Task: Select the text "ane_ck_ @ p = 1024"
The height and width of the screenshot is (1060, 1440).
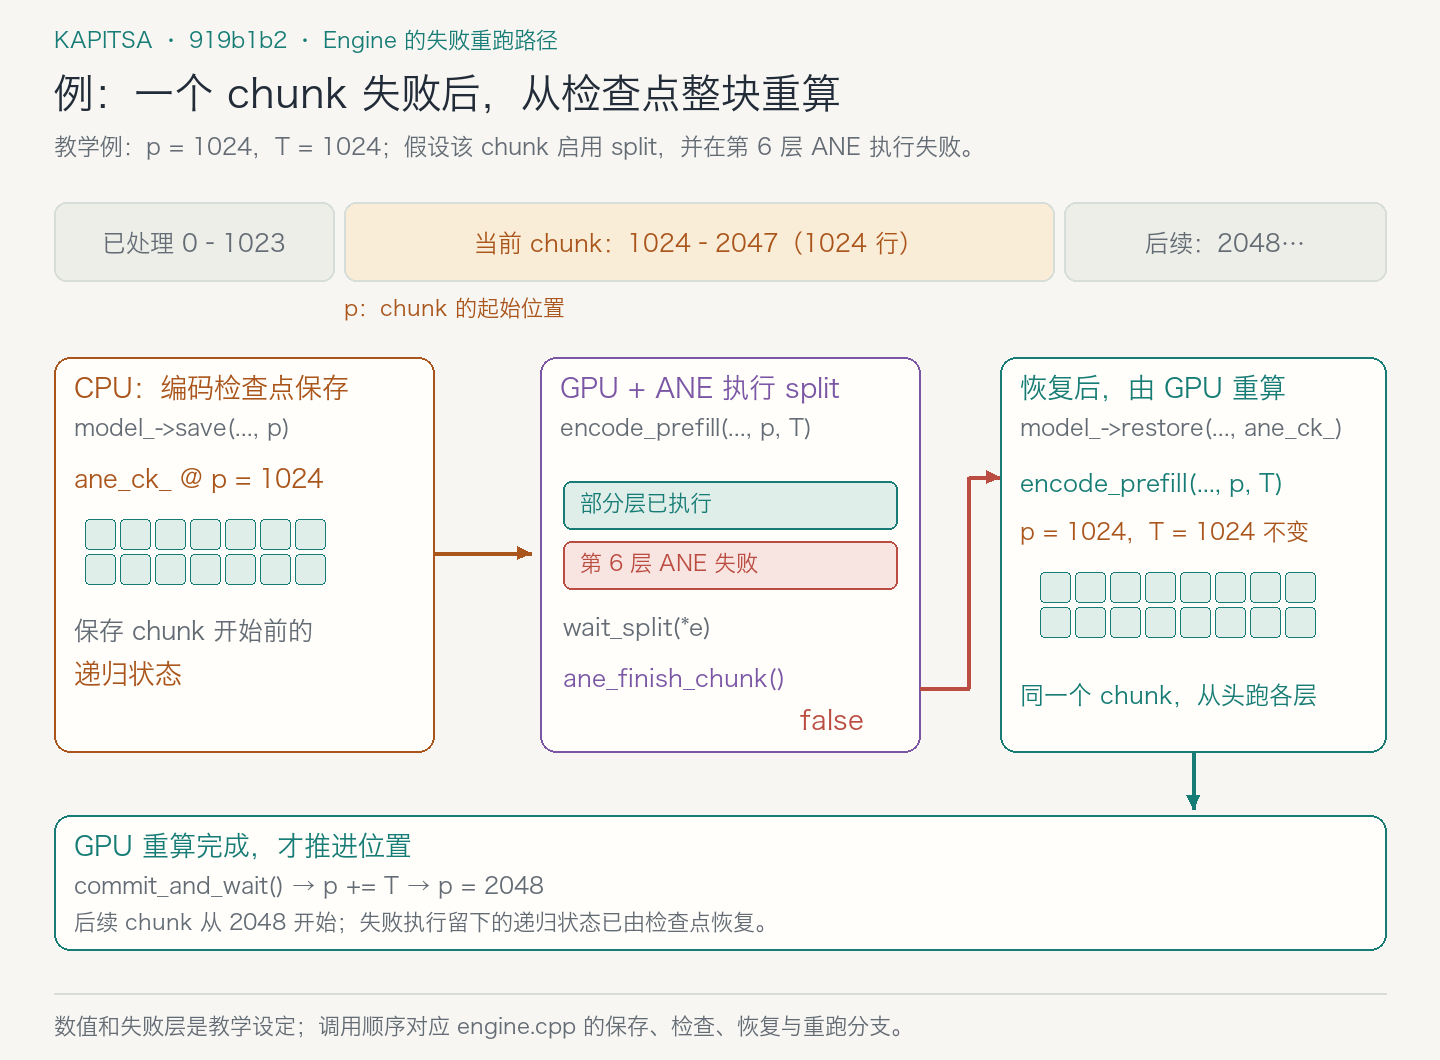Action: 198,479
